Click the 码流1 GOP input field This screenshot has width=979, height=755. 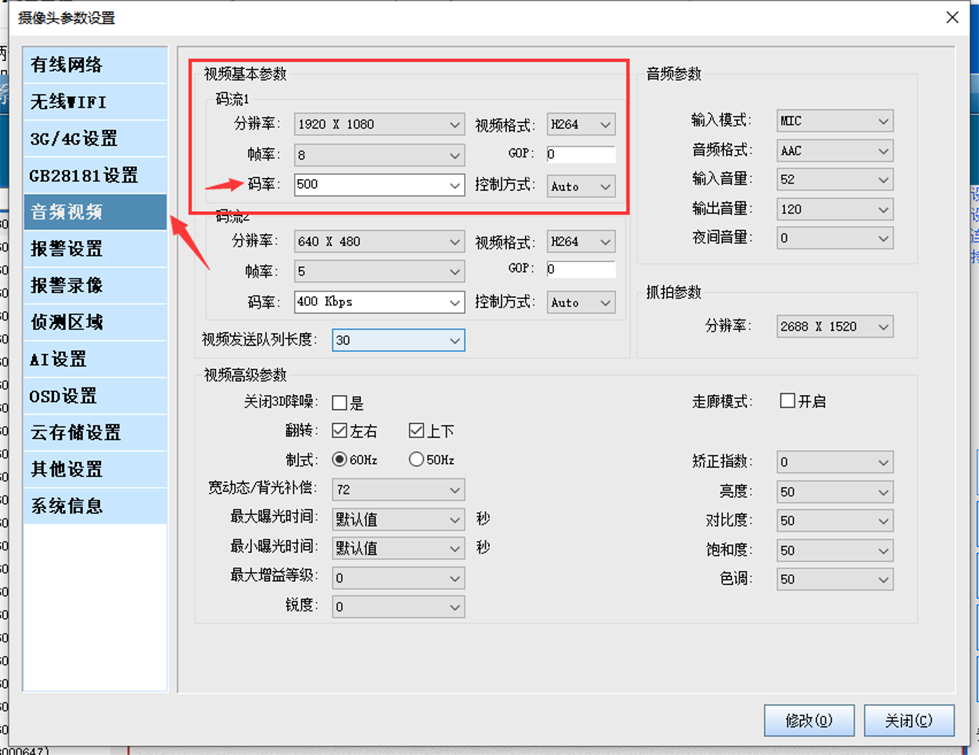[x=580, y=155]
